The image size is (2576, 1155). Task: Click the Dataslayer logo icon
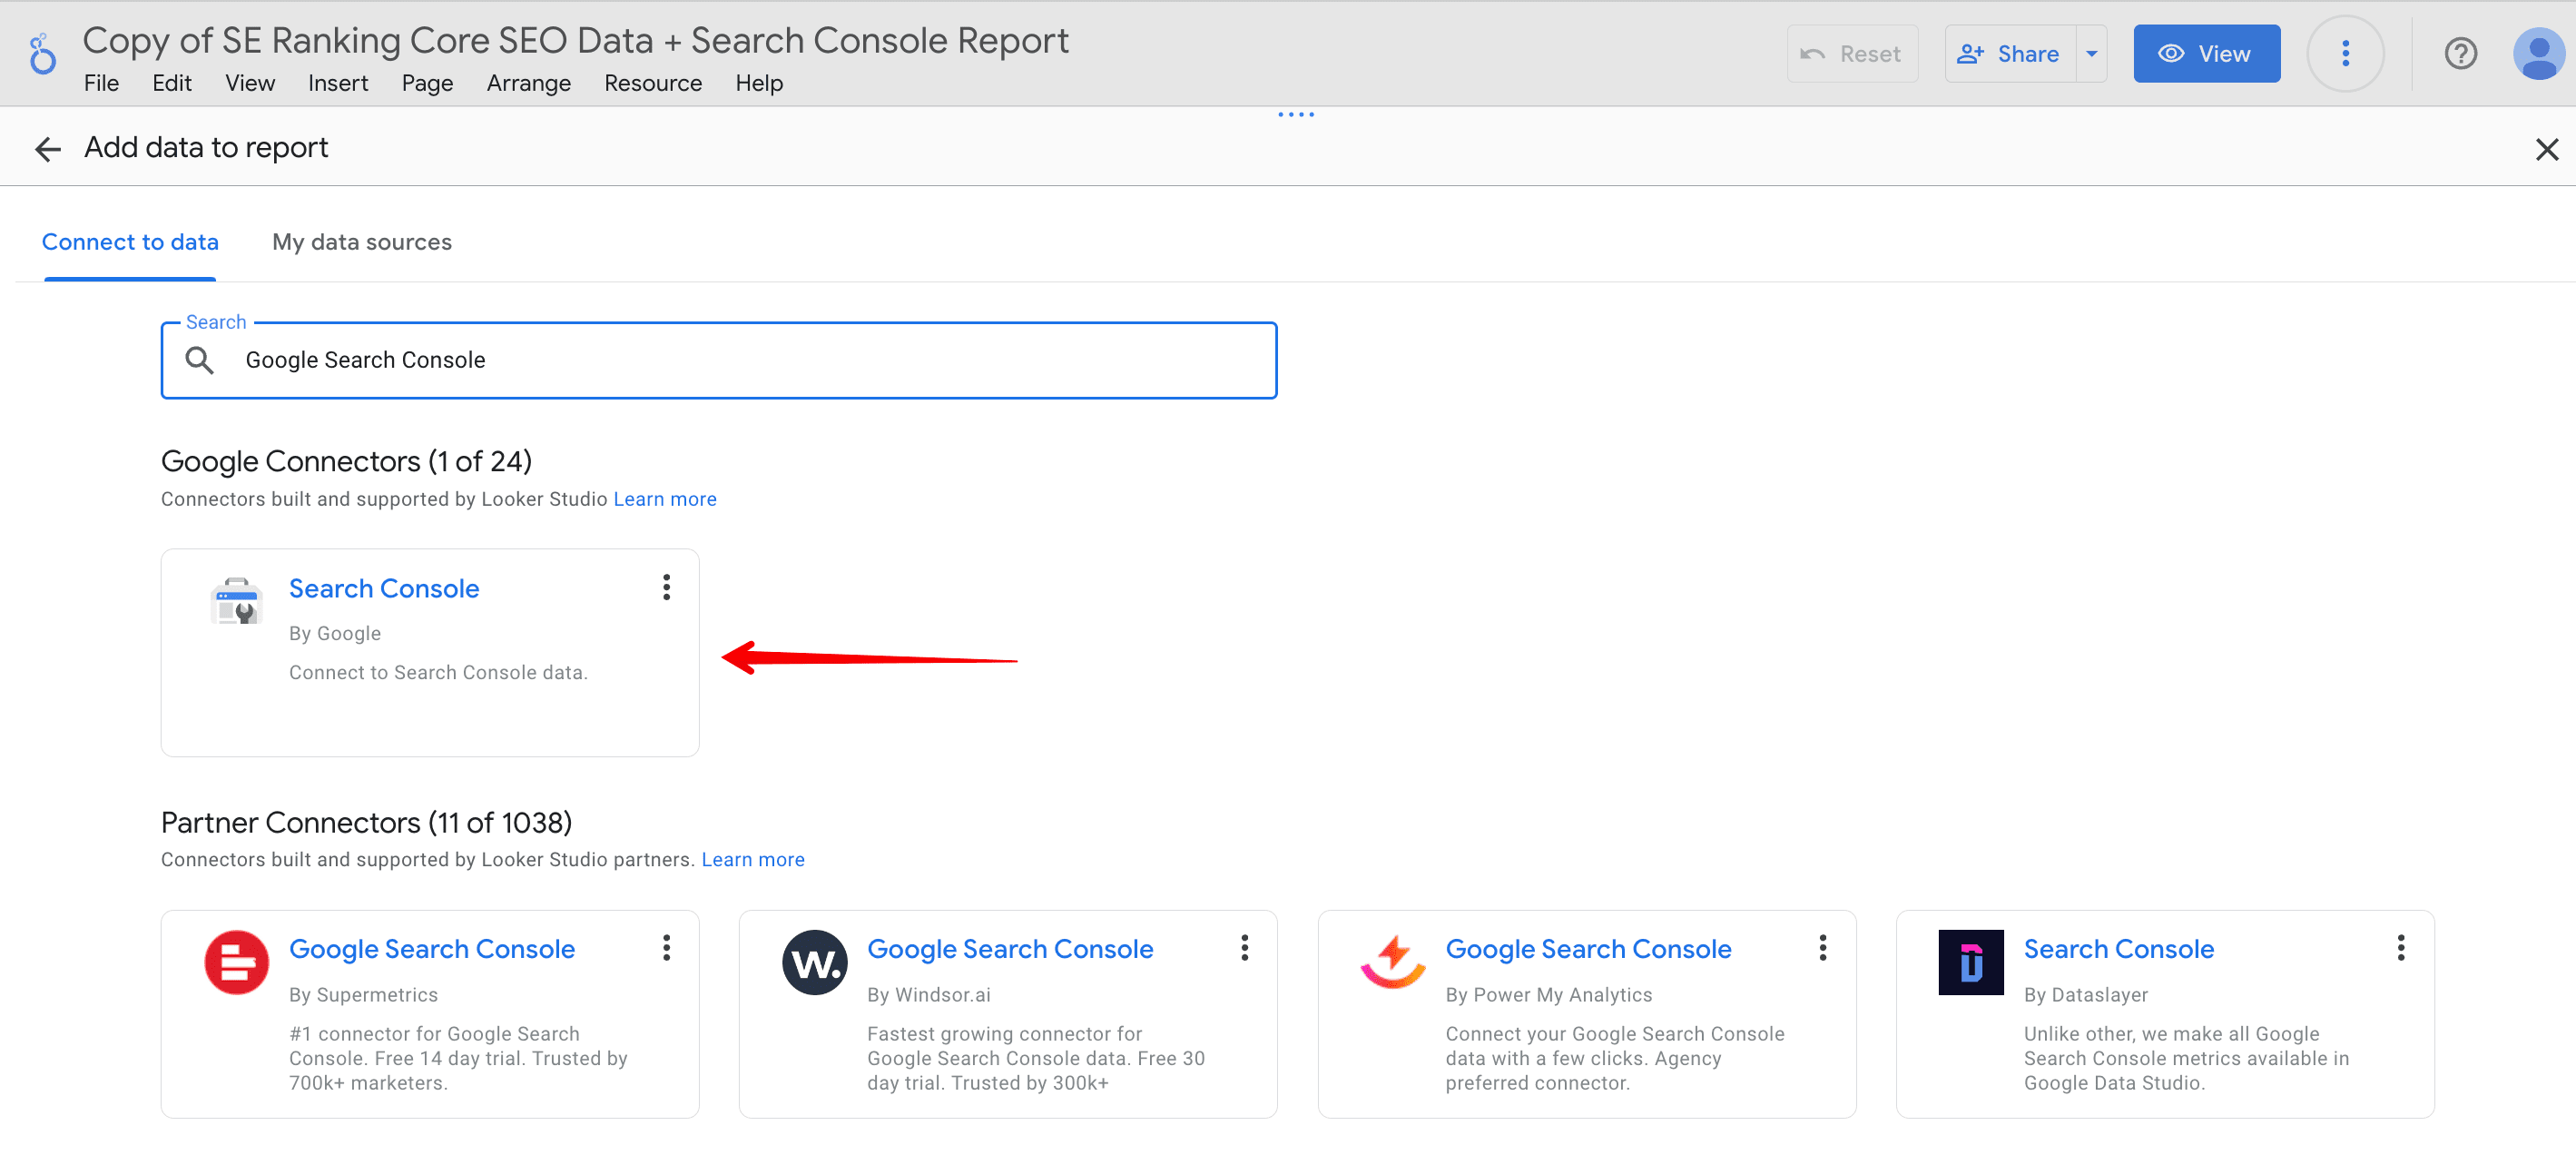(1970, 962)
